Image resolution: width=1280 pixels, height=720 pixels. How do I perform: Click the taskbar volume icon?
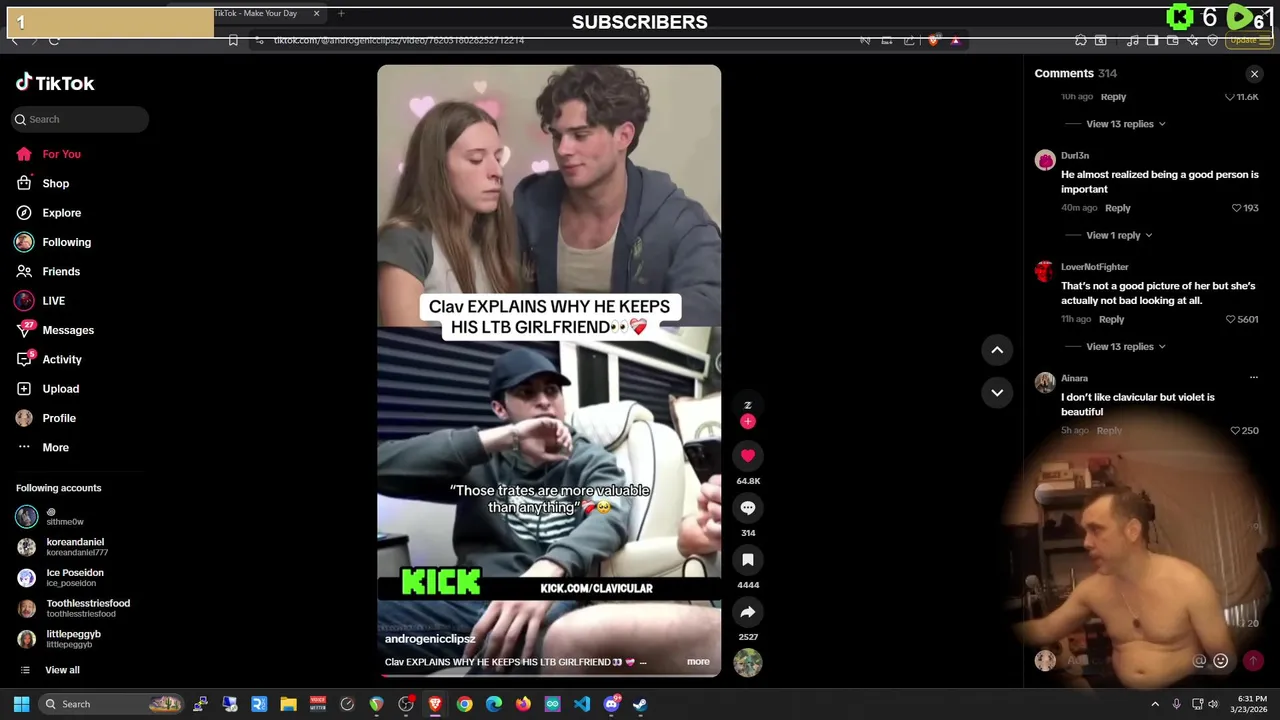[1213, 704]
